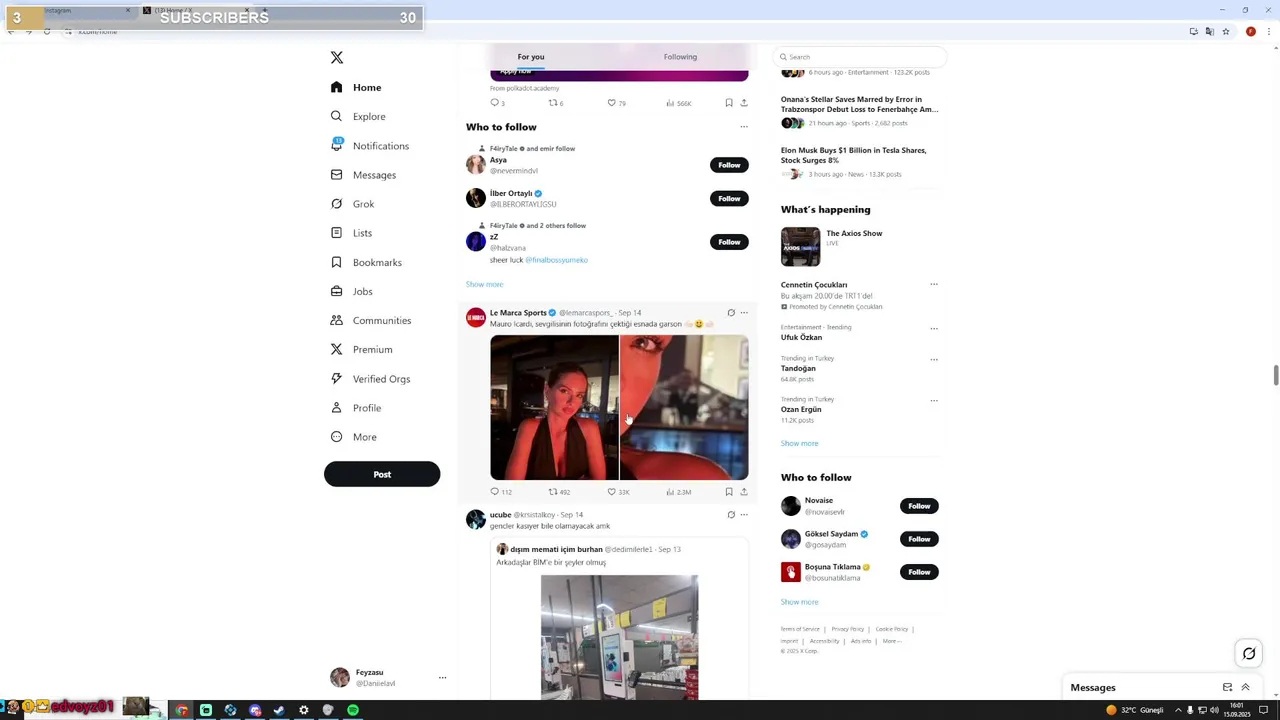Bookmark the polkadot.academy promoted post

click(x=729, y=103)
